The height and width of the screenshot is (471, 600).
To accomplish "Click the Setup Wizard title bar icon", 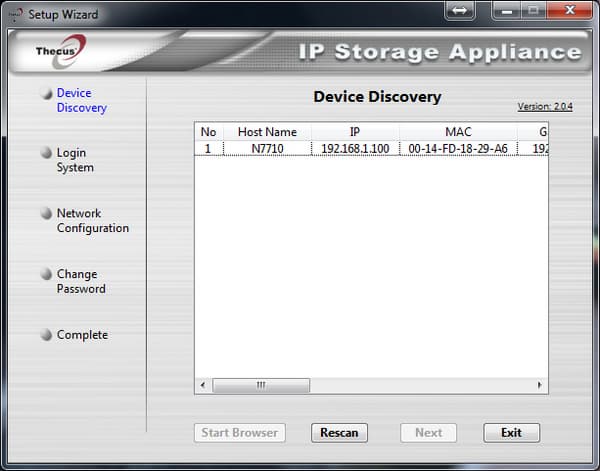I will (16, 15).
